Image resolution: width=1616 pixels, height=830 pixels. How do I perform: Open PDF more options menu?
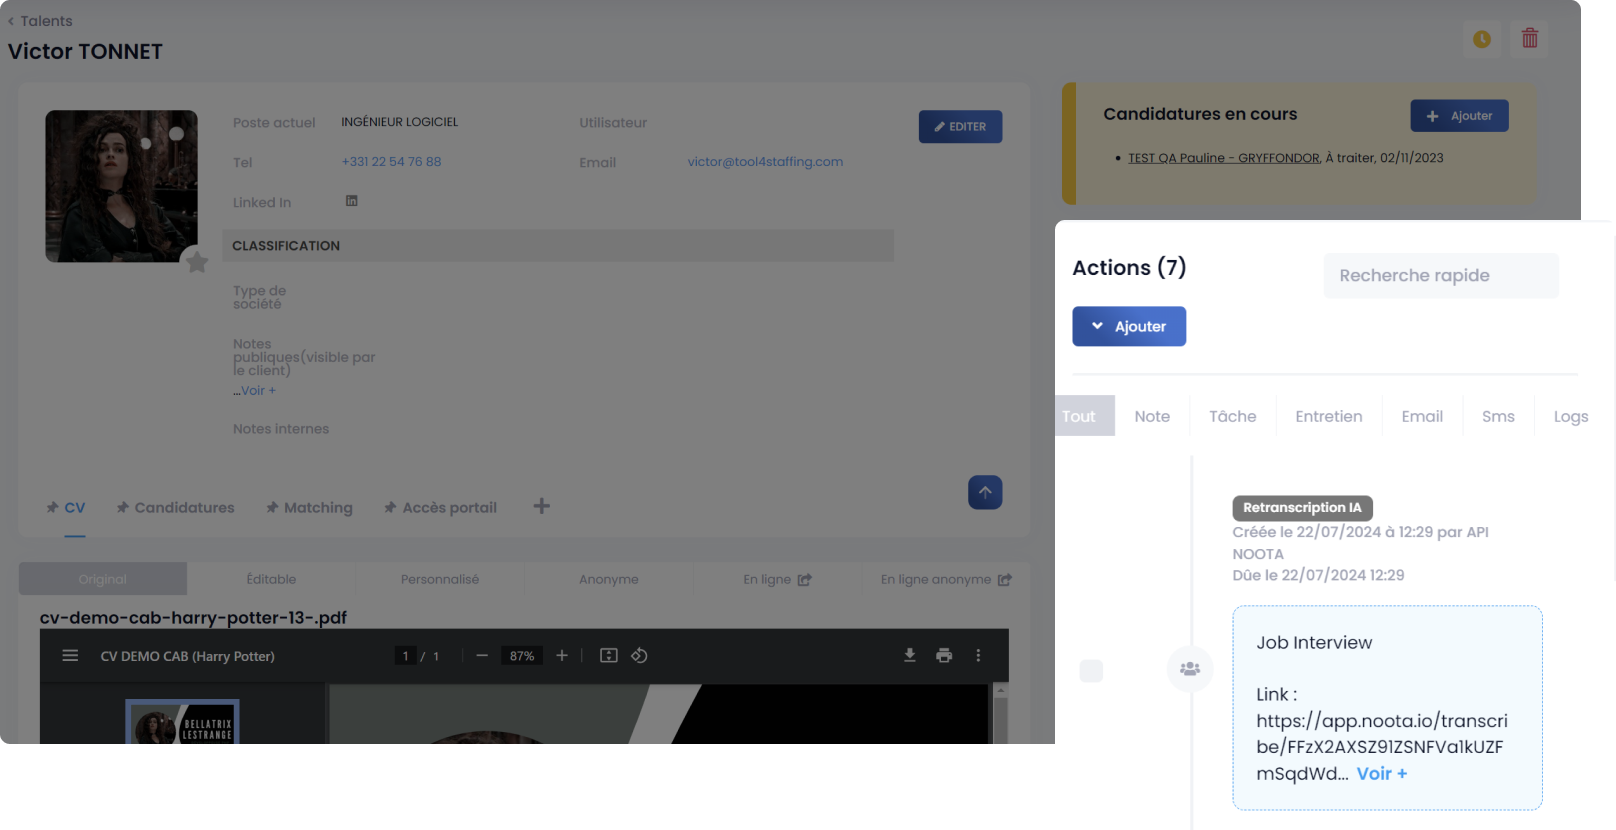point(978,656)
